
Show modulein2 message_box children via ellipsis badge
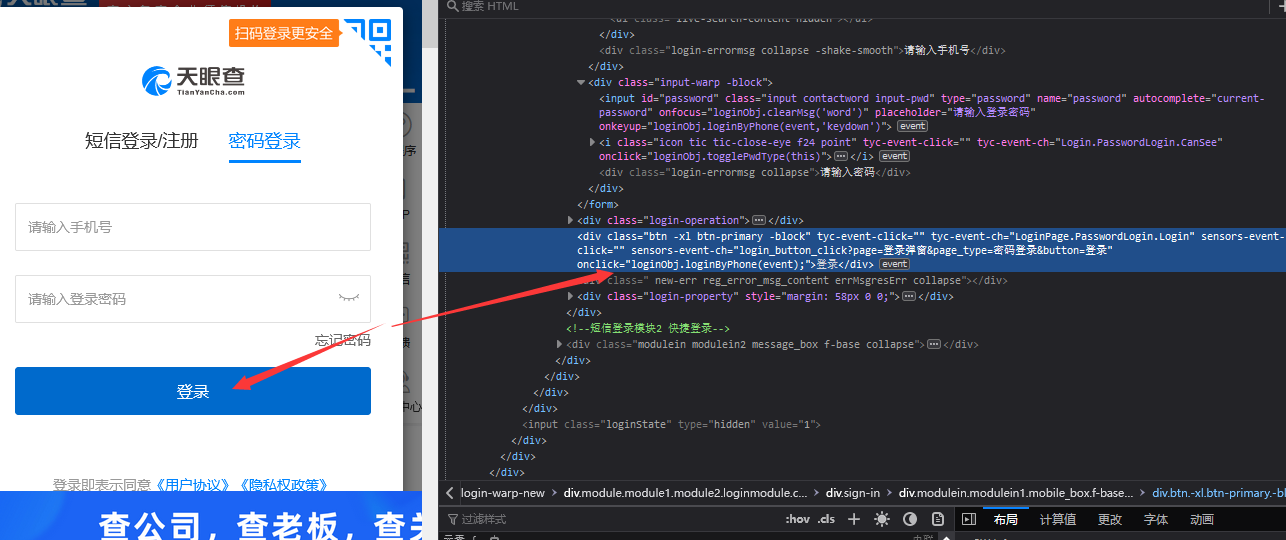pyautogui.click(x=933, y=344)
